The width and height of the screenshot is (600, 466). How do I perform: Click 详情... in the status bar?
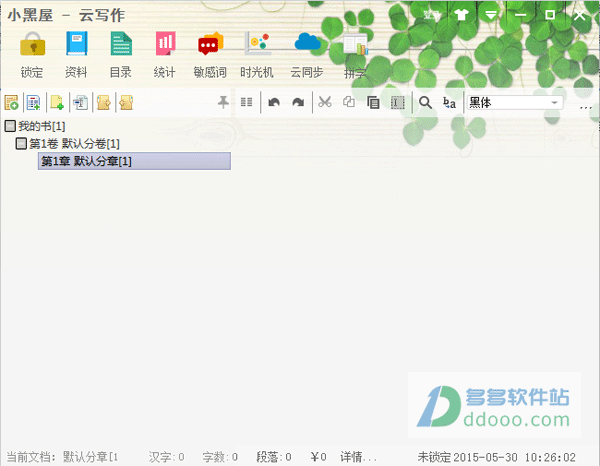tap(359, 457)
